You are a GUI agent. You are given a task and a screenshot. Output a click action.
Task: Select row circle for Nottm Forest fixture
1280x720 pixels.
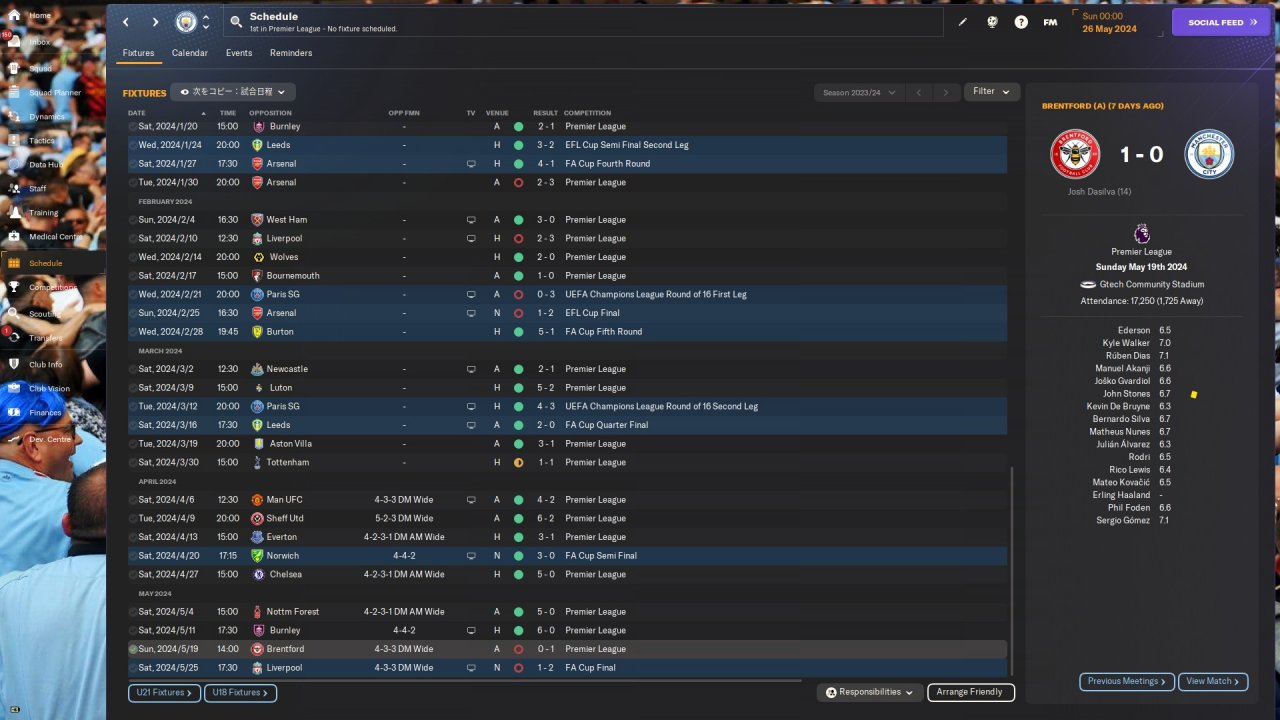tap(133, 612)
